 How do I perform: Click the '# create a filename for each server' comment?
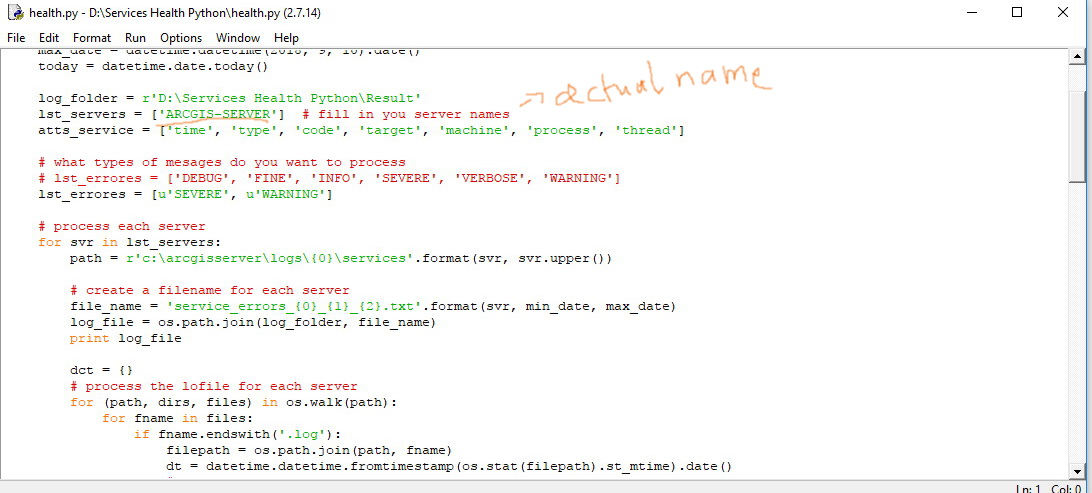210,290
